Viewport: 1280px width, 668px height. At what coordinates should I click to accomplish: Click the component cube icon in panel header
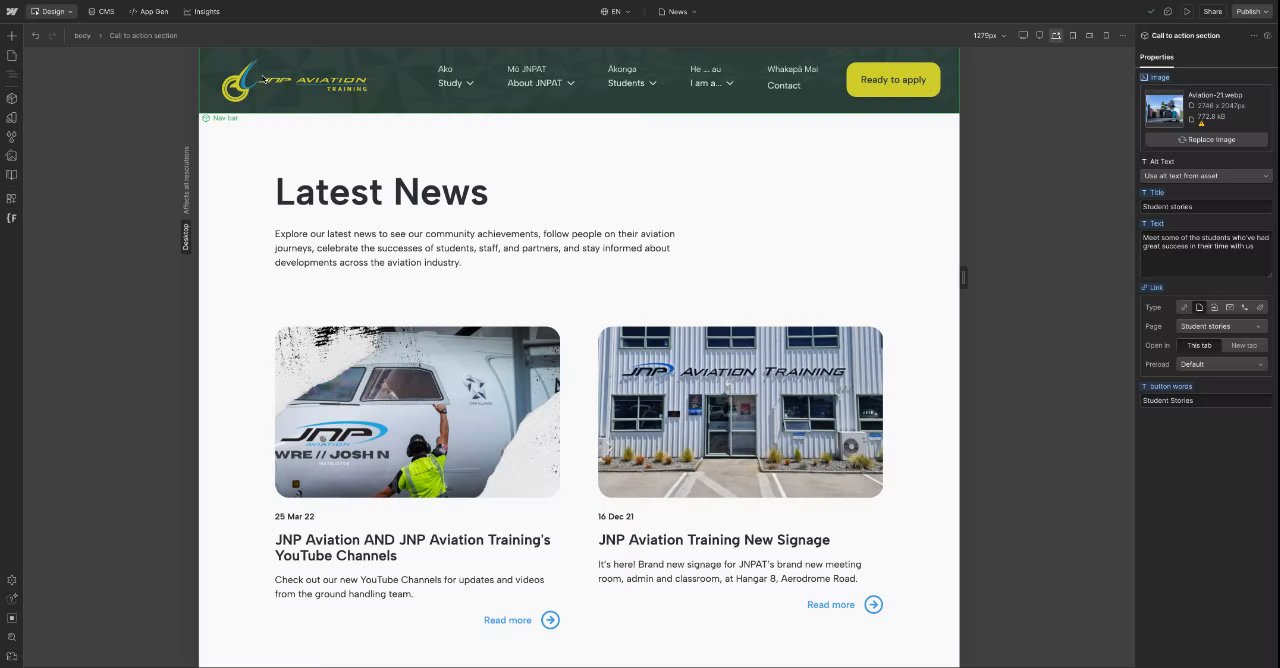pos(1267,36)
